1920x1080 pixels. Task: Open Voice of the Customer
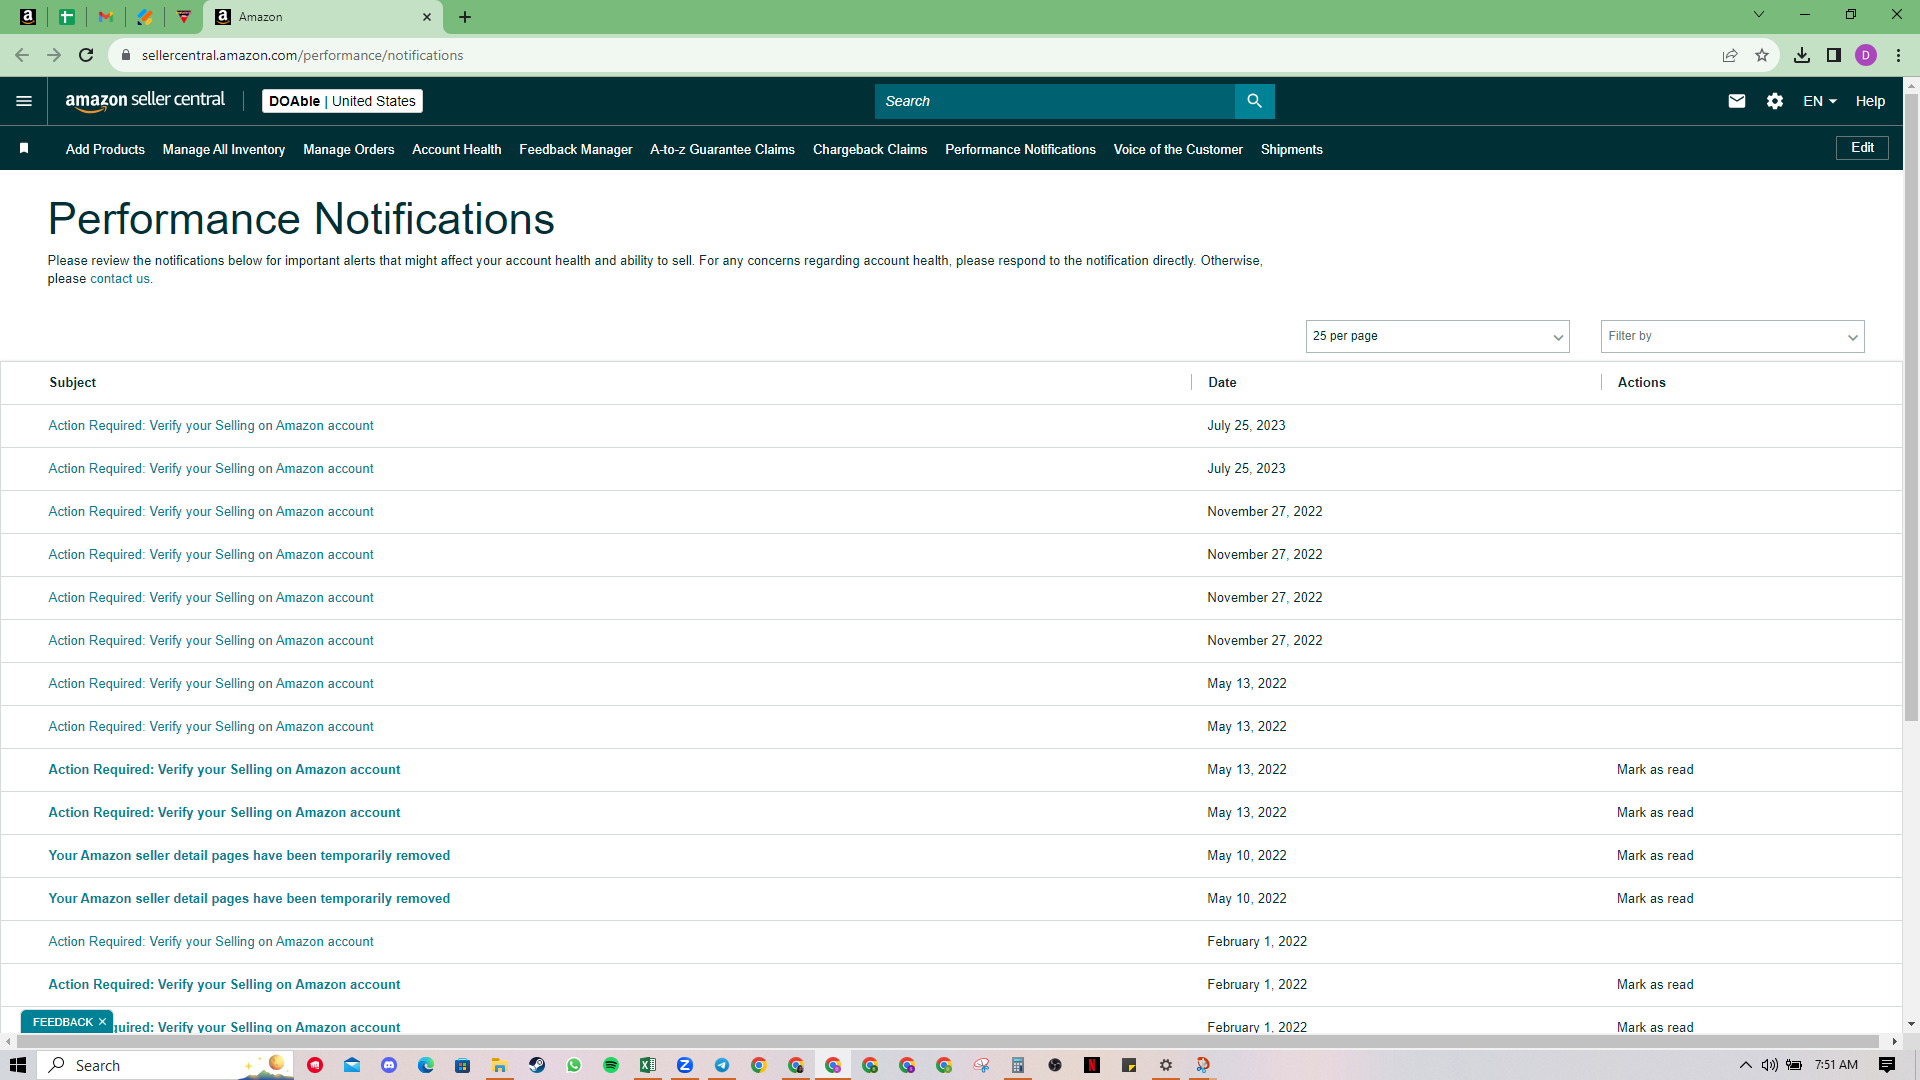tap(1178, 149)
